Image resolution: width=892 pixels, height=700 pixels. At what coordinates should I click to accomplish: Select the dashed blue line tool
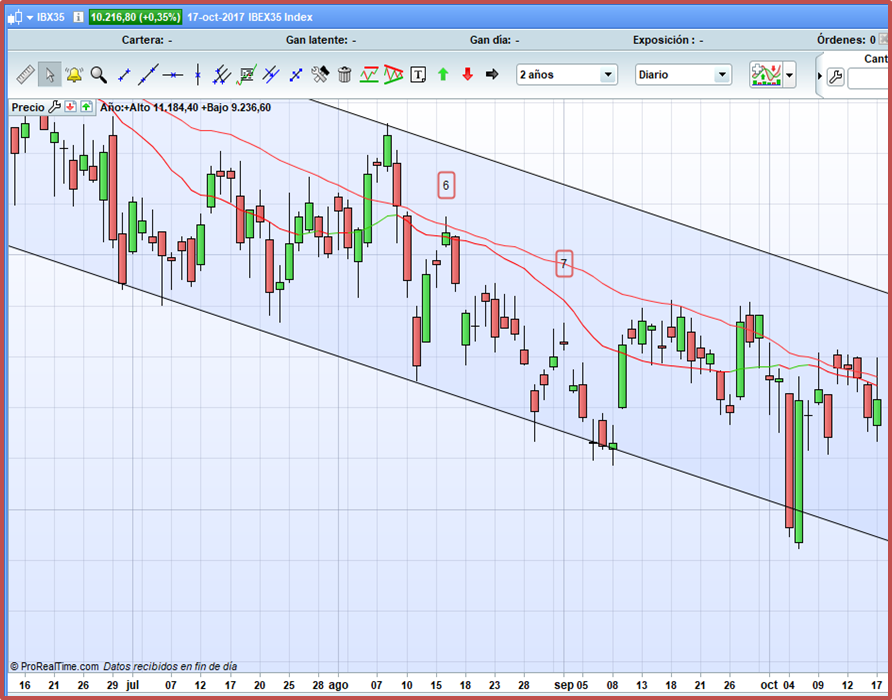point(295,75)
